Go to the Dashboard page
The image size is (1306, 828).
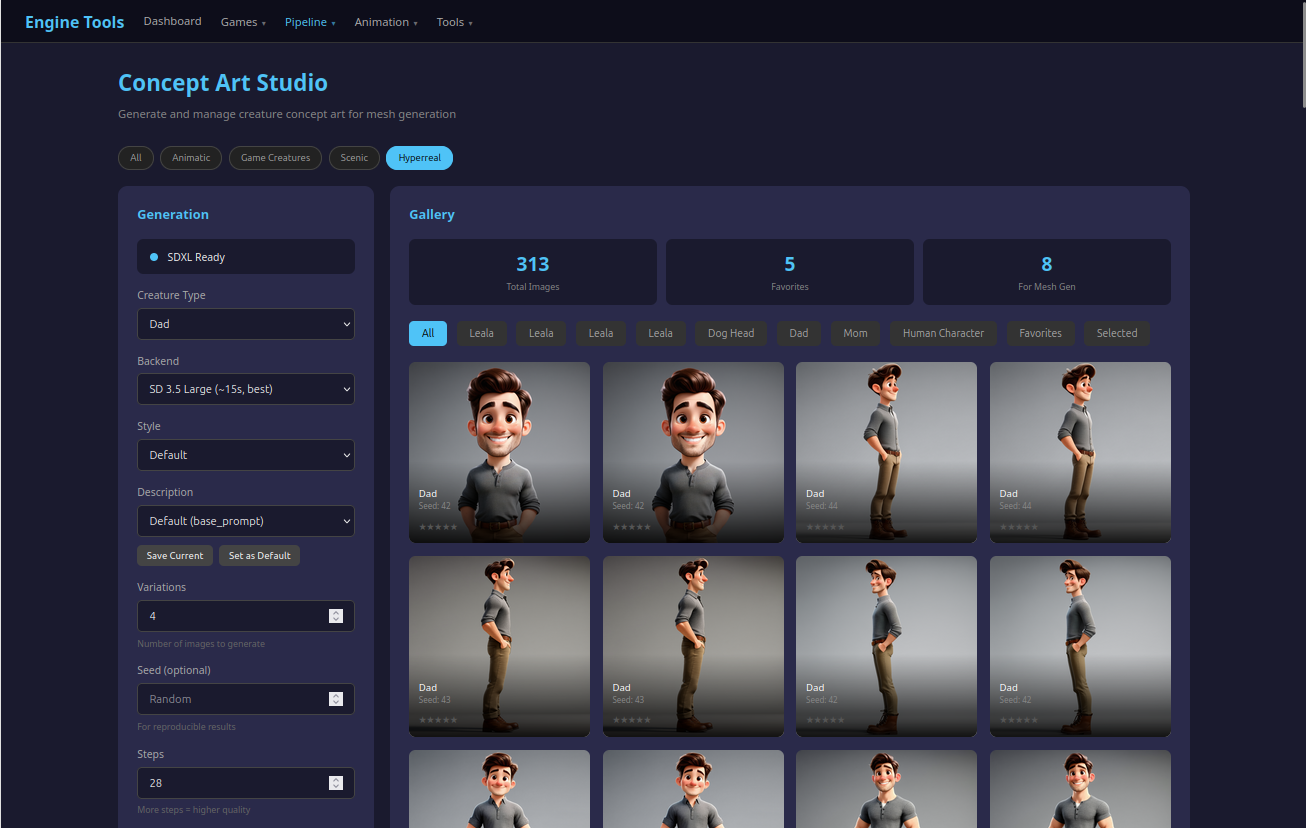tap(172, 21)
